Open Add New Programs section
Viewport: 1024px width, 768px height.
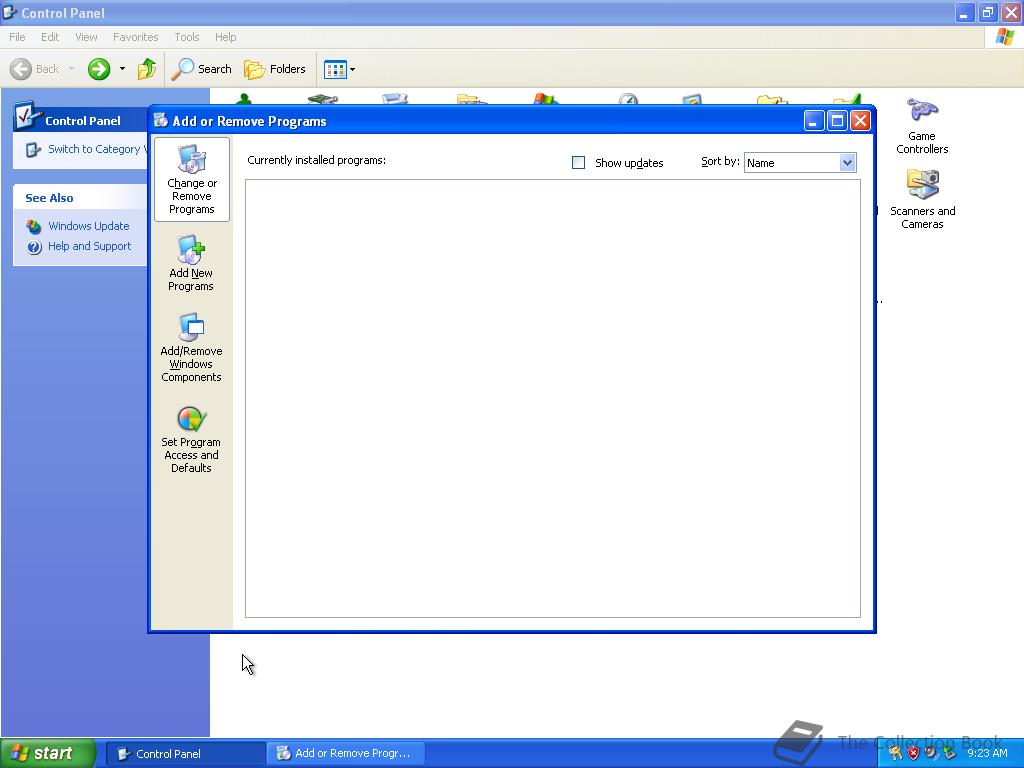click(x=191, y=263)
